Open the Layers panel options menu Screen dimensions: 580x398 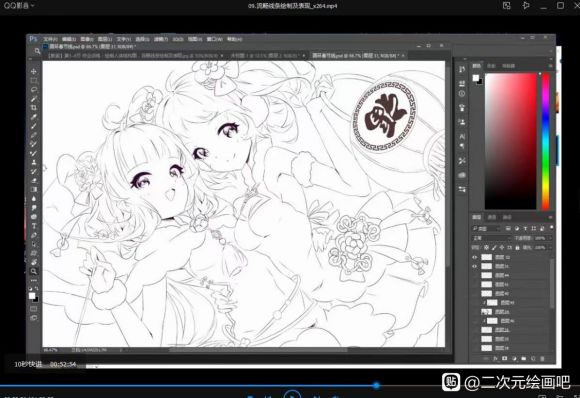pos(550,217)
